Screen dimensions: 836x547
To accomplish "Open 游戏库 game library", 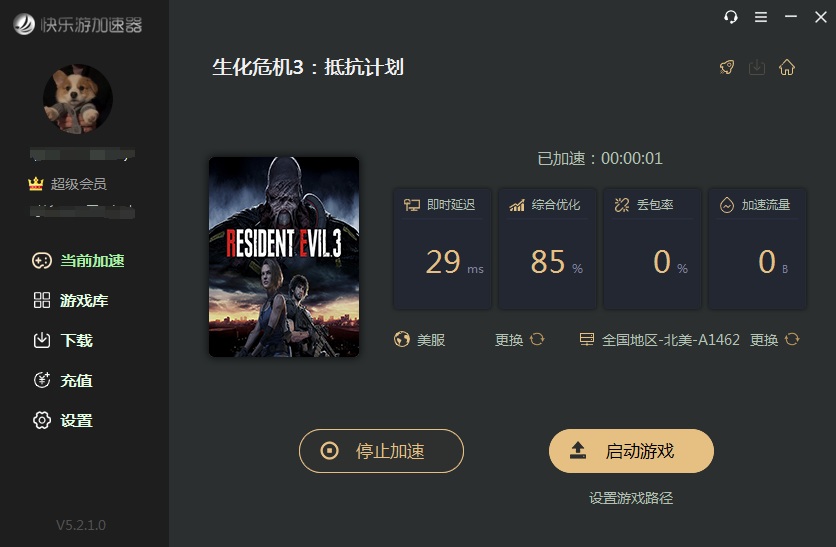I will (70, 301).
